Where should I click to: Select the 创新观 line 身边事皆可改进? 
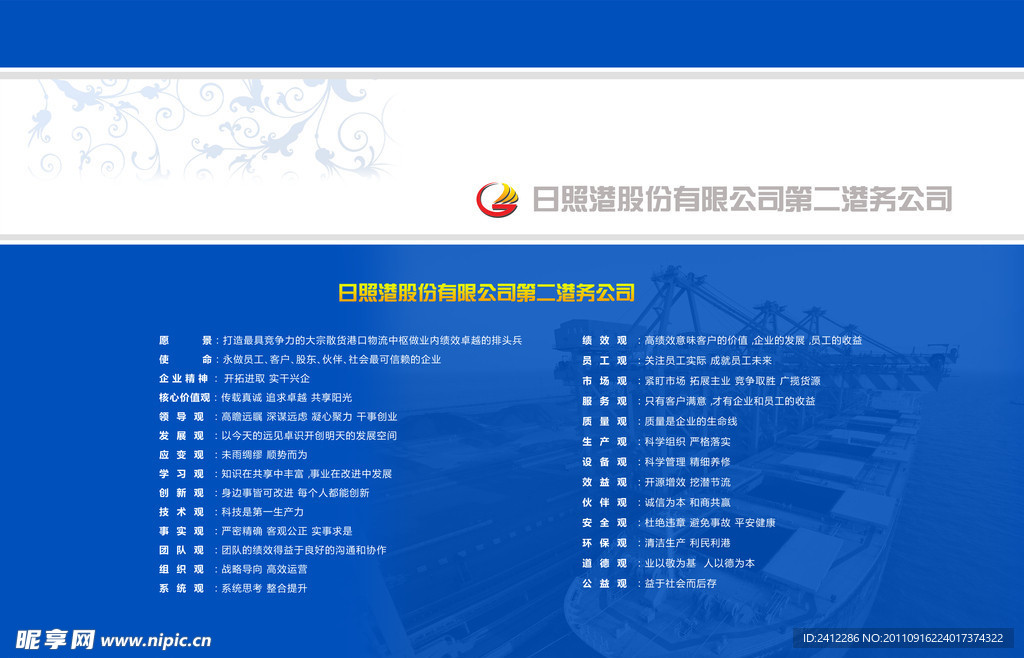tap(264, 493)
